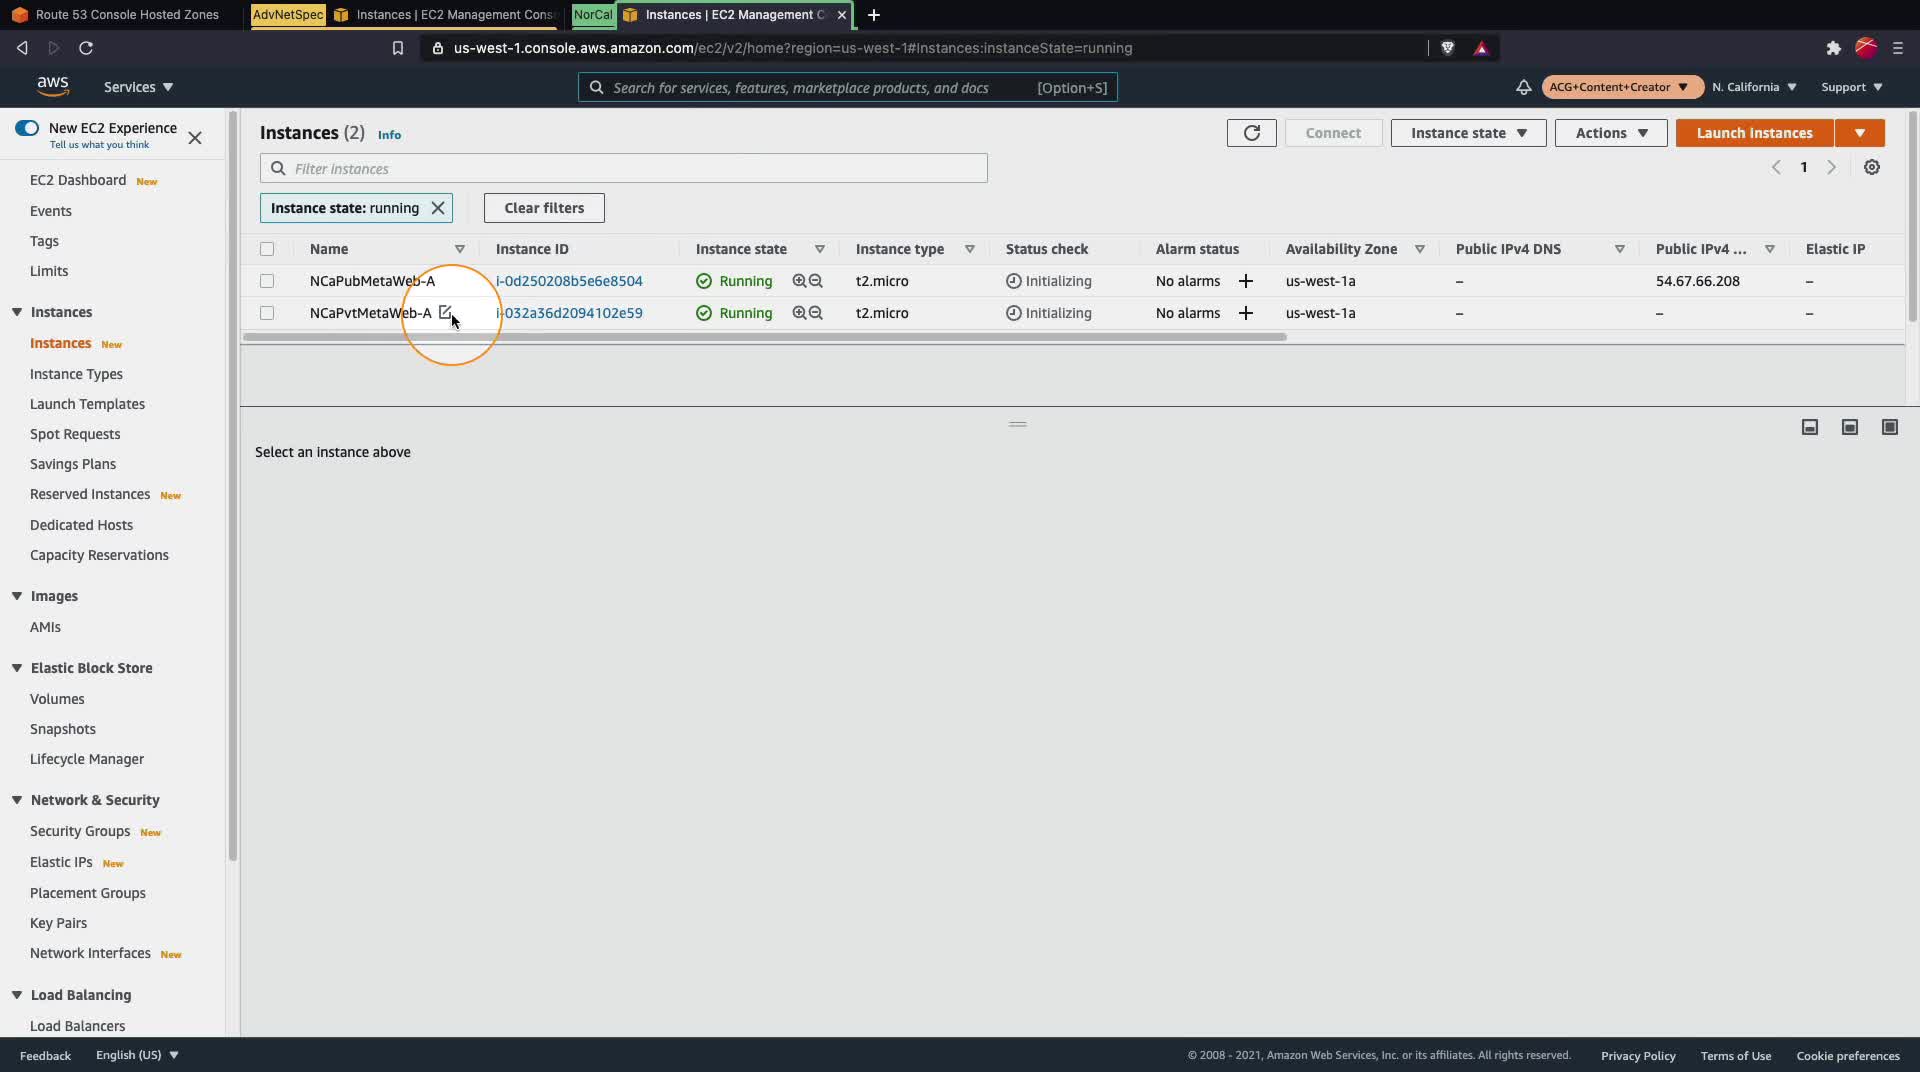Check the NCaPubMetaWeb-A instance row
The width and height of the screenshot is (1920, 1072).
click(267, 281)
